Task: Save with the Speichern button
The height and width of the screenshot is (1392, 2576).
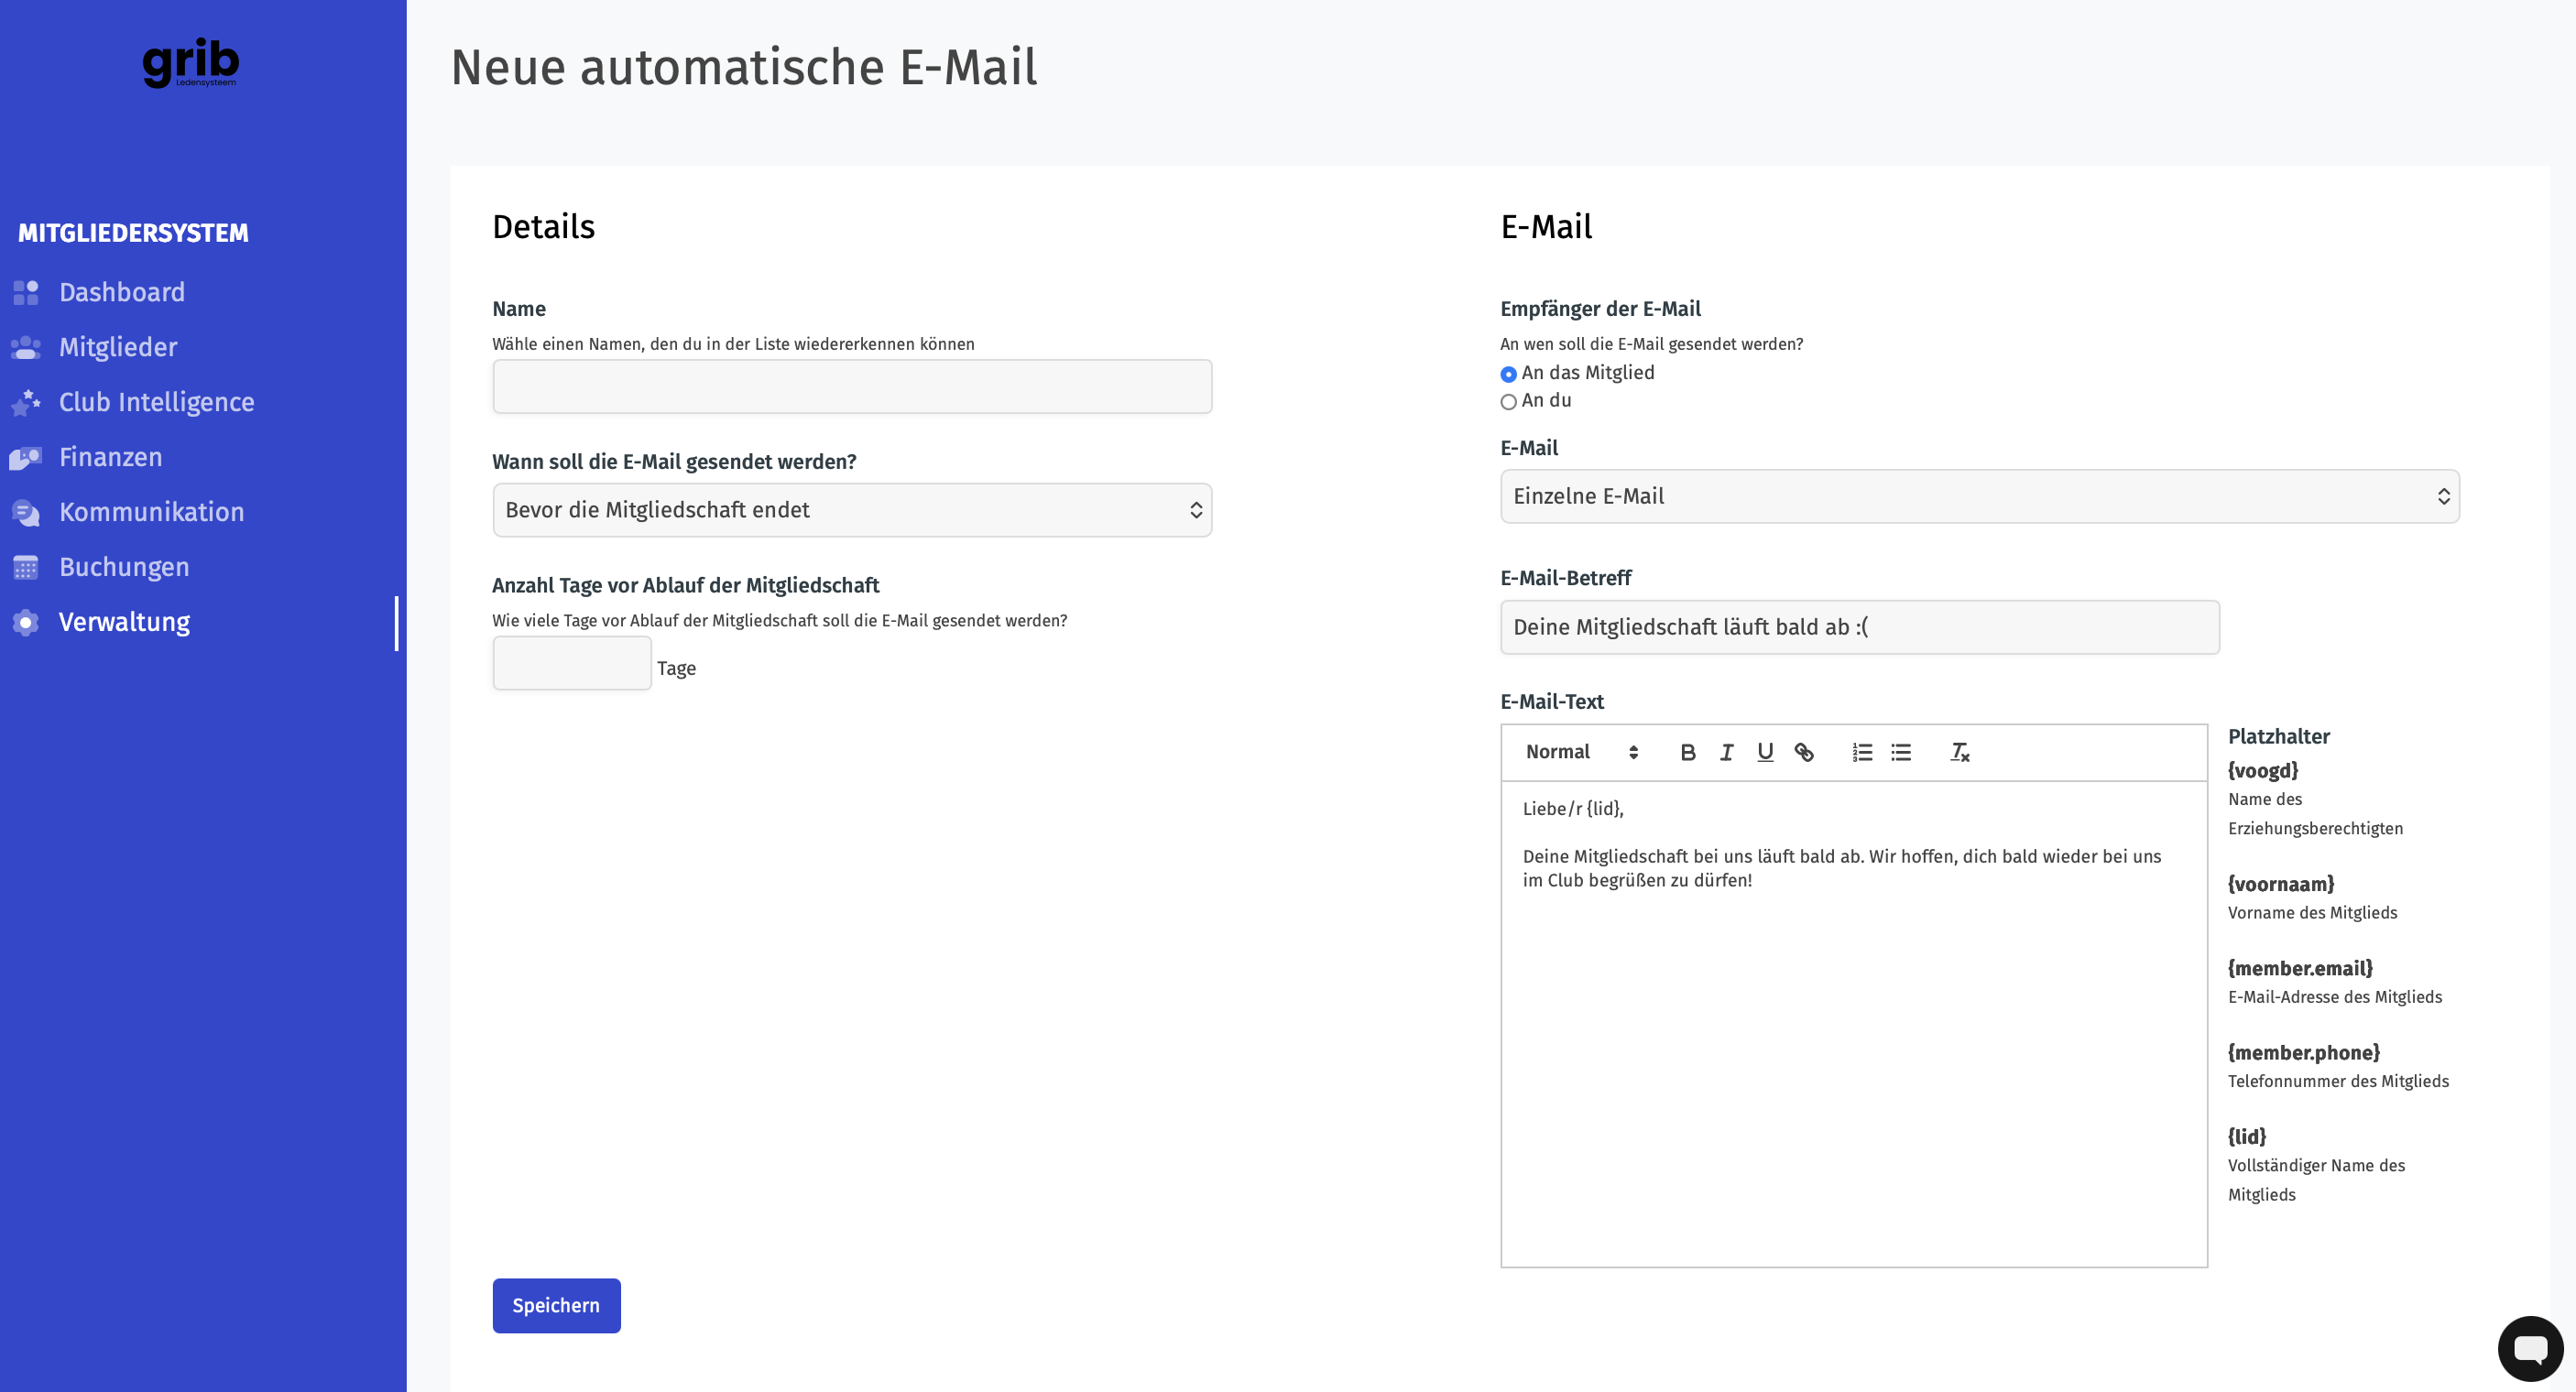Action: coord(556,1306)
